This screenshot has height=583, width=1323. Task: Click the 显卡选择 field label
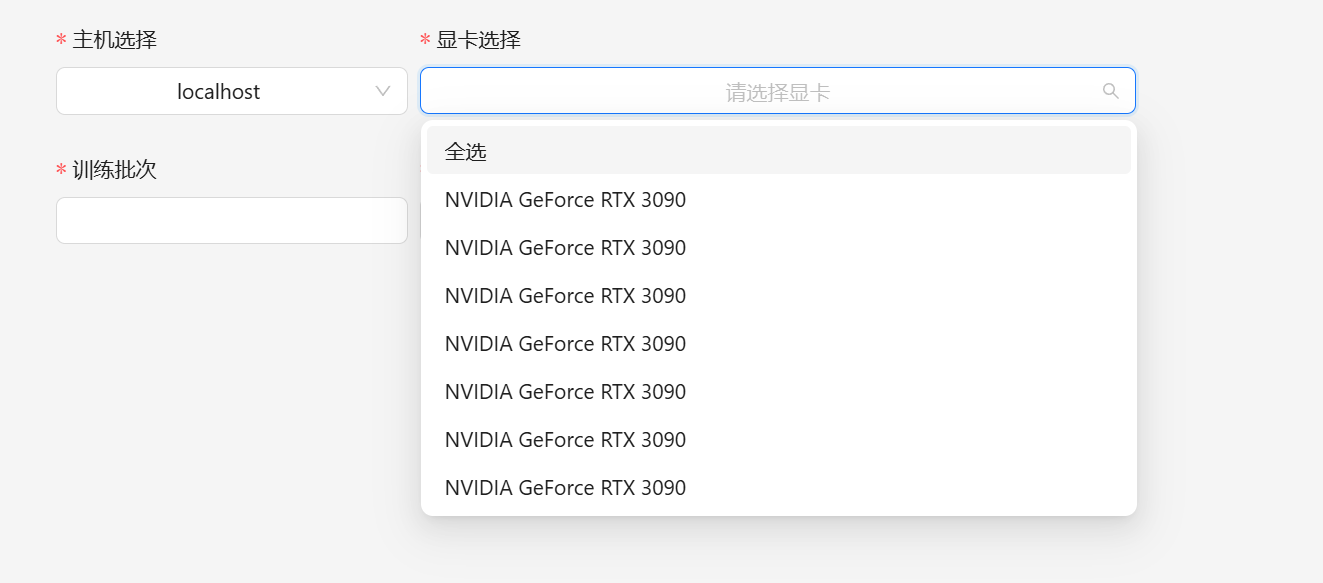click(478, 40)
